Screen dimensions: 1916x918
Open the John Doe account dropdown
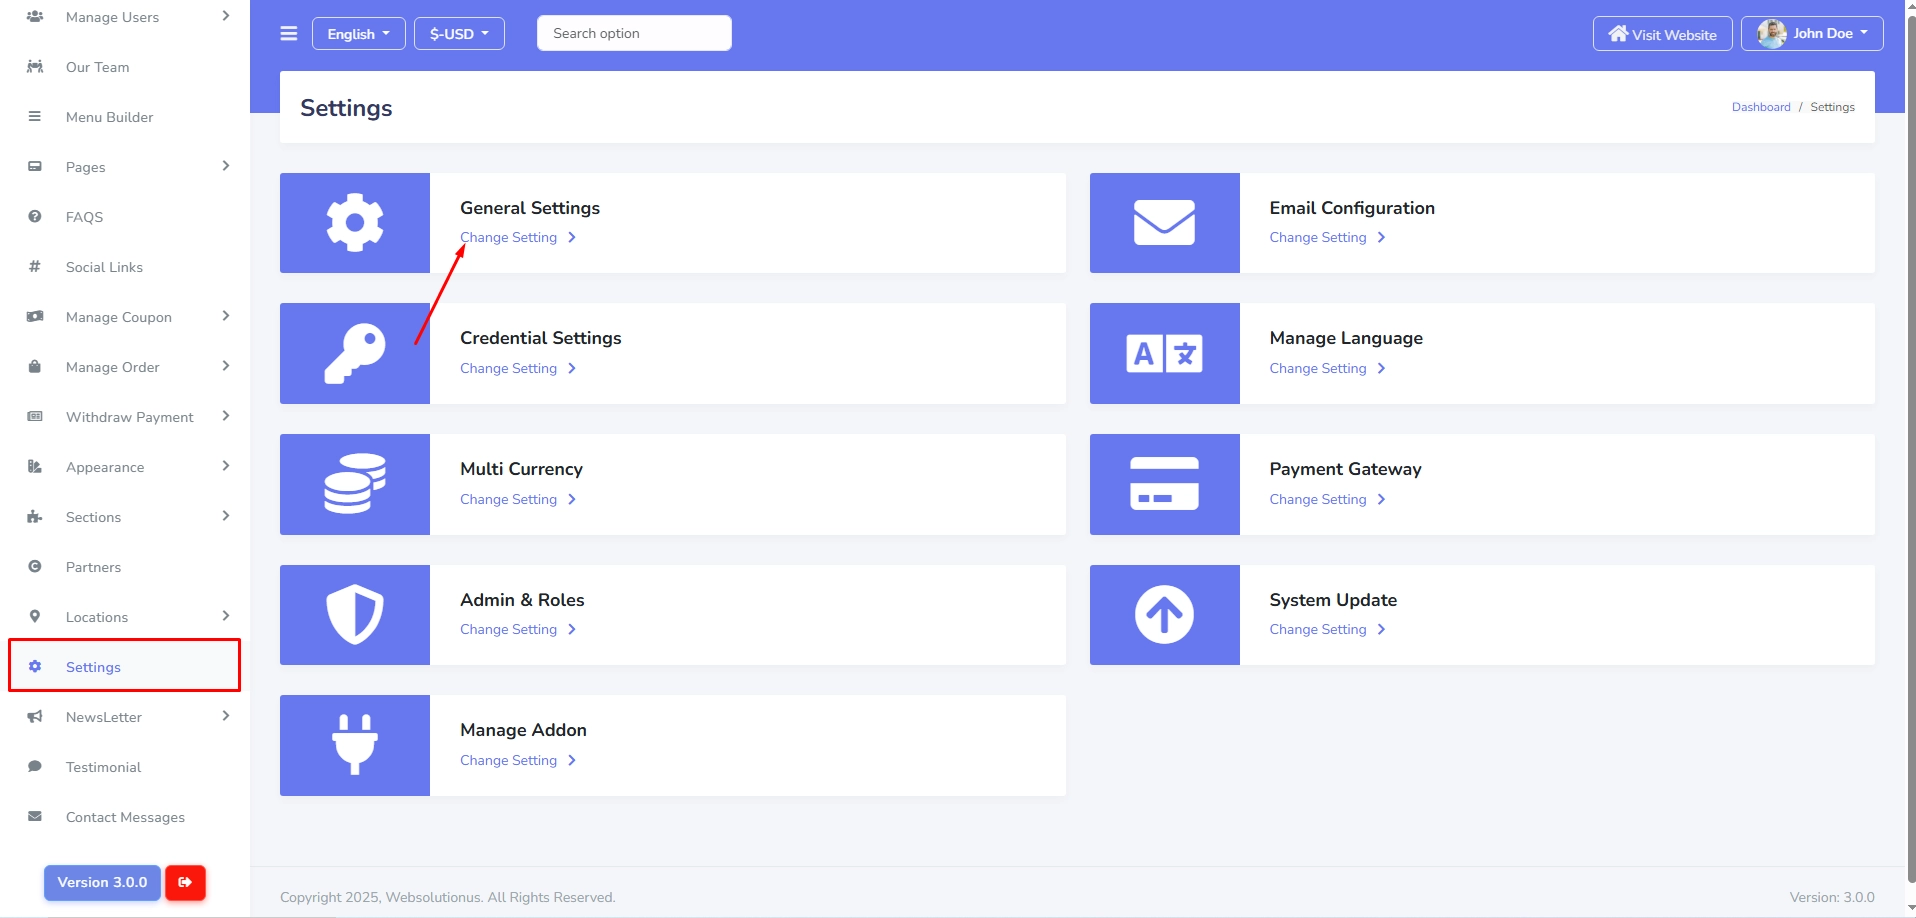pyautogui.click(x=1811, y=33)
